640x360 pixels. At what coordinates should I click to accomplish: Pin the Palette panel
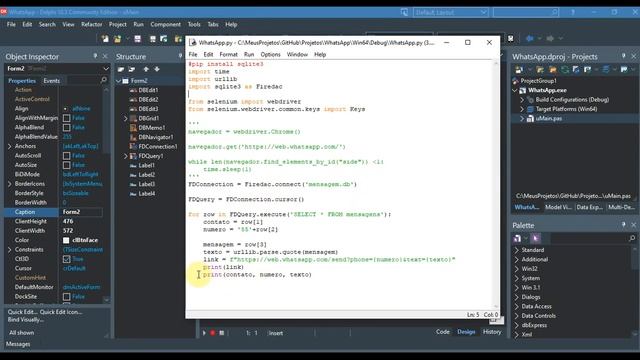(x=623, y=225)
